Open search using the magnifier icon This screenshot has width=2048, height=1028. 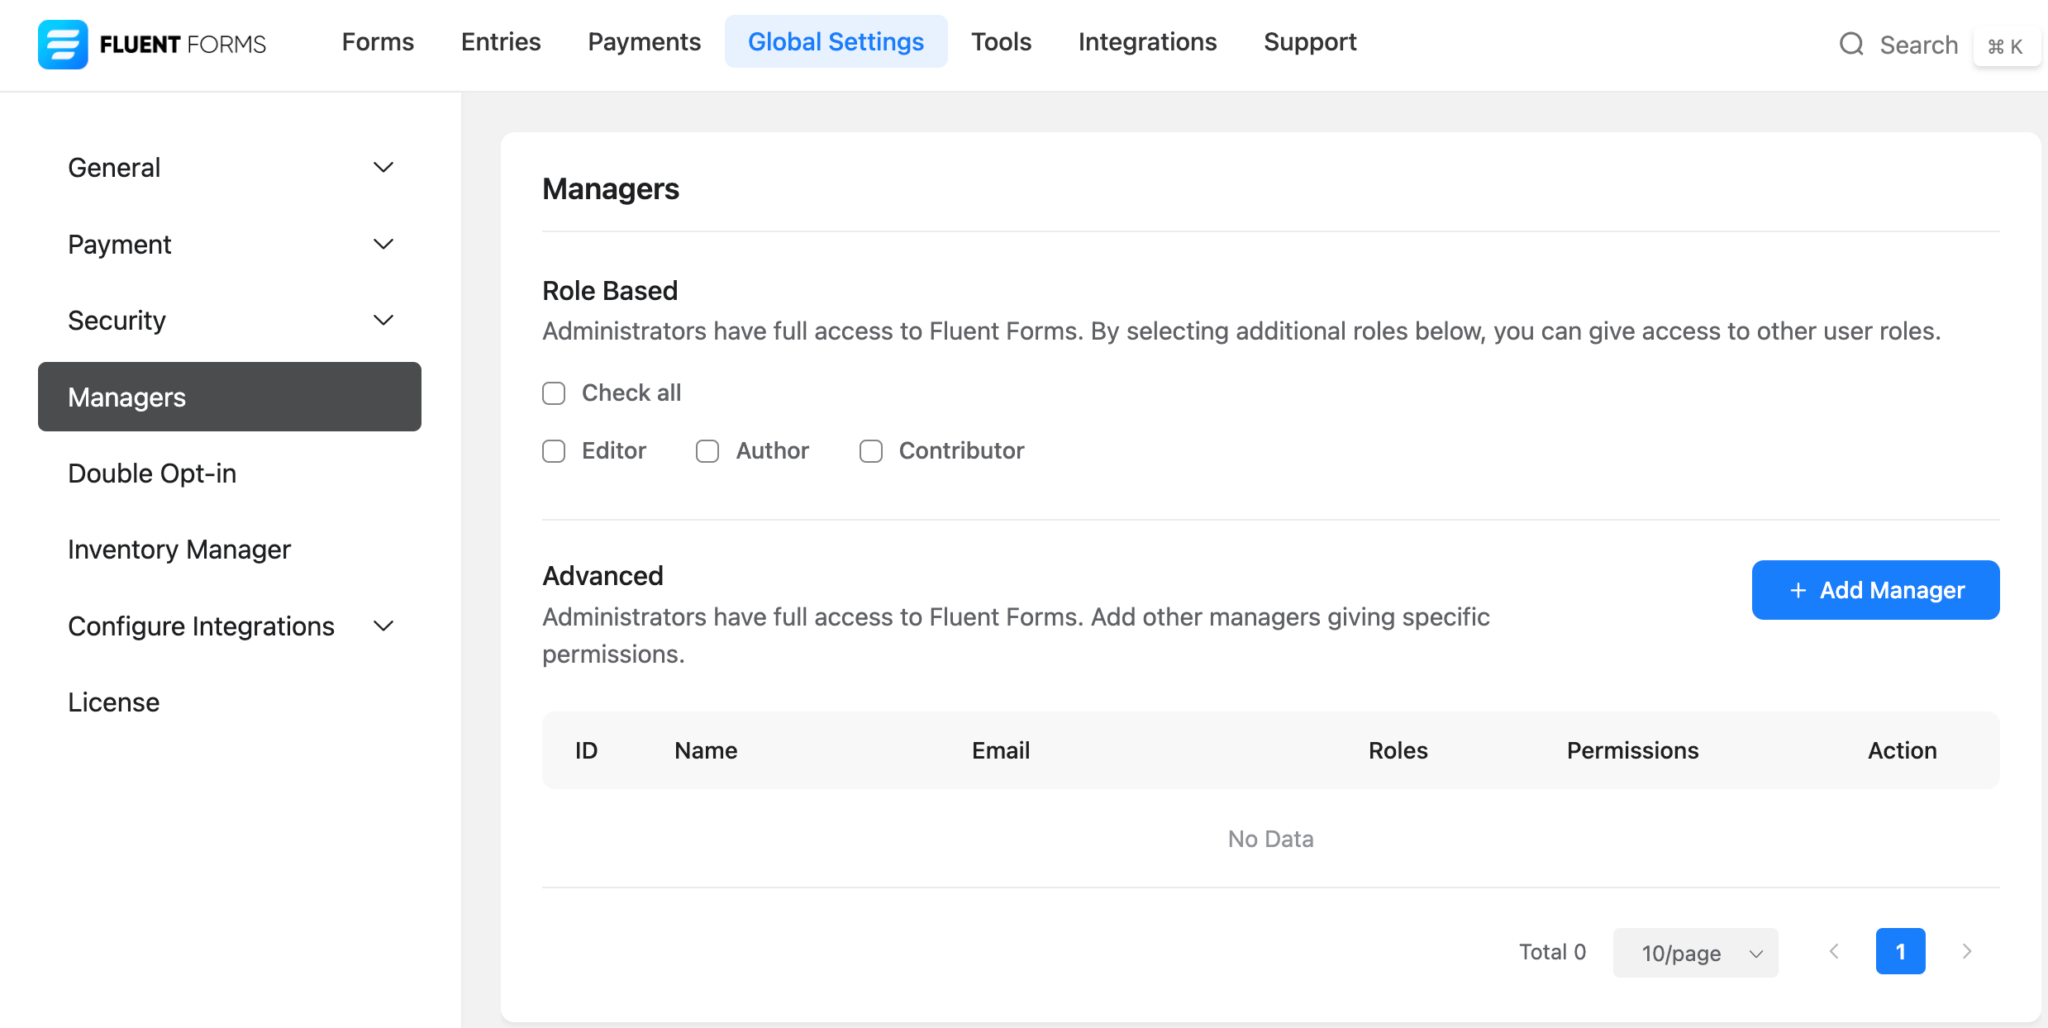[1852, 45]
